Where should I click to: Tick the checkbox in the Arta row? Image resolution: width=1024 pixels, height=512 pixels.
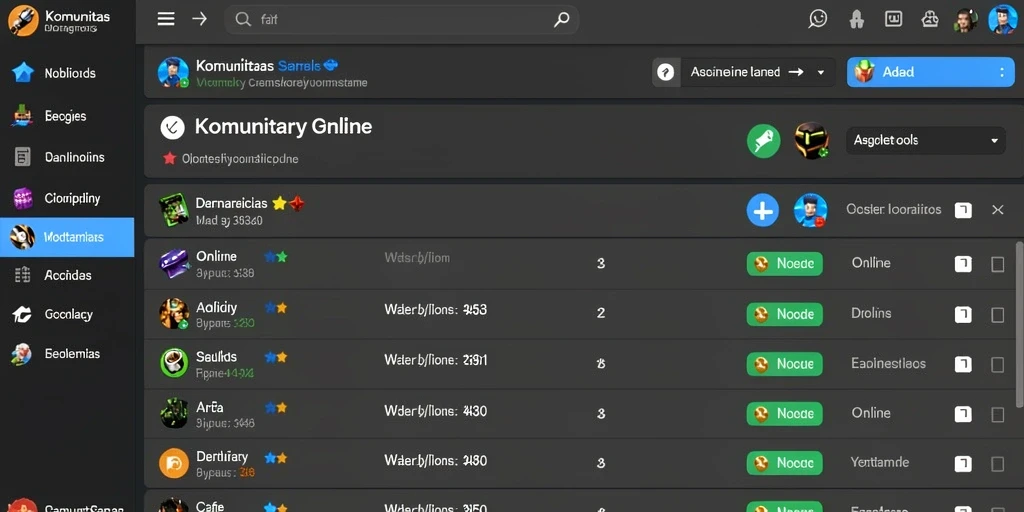point(998,415)
